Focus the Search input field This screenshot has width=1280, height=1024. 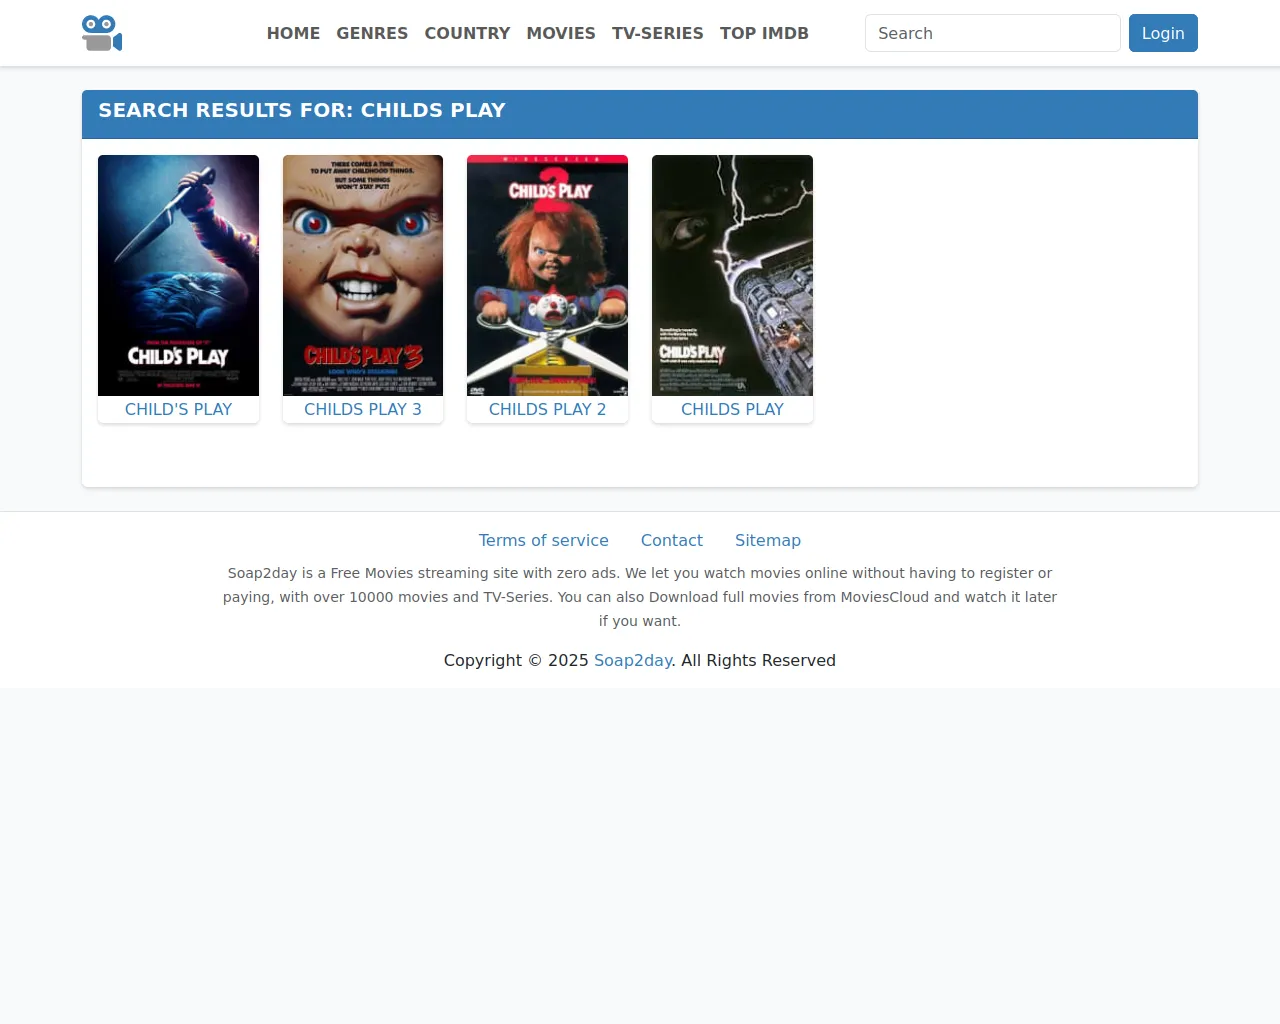(992, 33)
